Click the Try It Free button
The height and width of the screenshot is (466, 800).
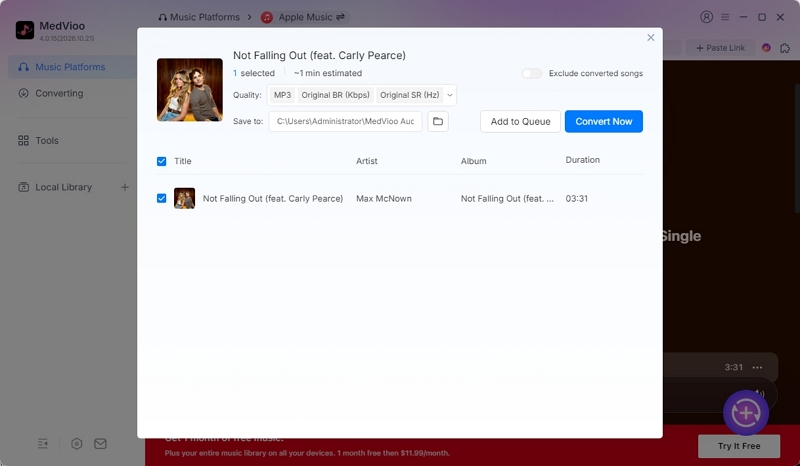point(739,446)
